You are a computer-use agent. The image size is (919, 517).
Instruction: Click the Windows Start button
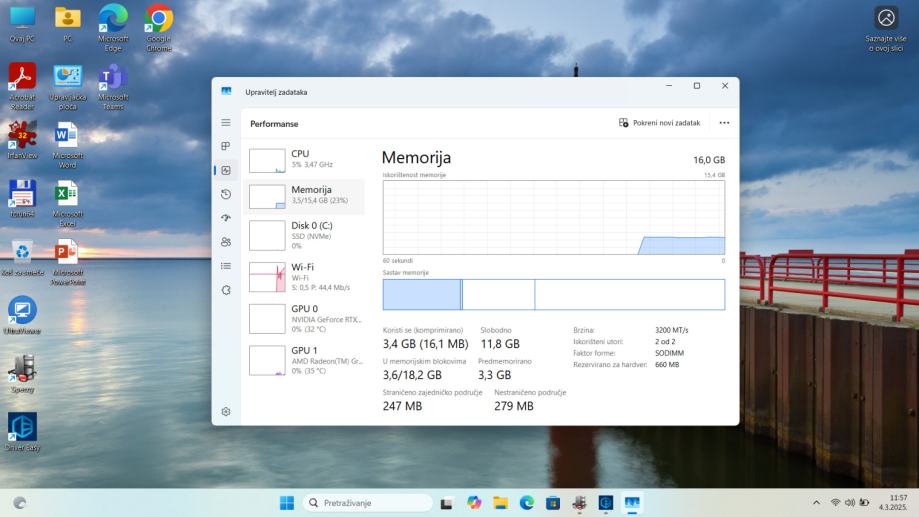(287, 503)
